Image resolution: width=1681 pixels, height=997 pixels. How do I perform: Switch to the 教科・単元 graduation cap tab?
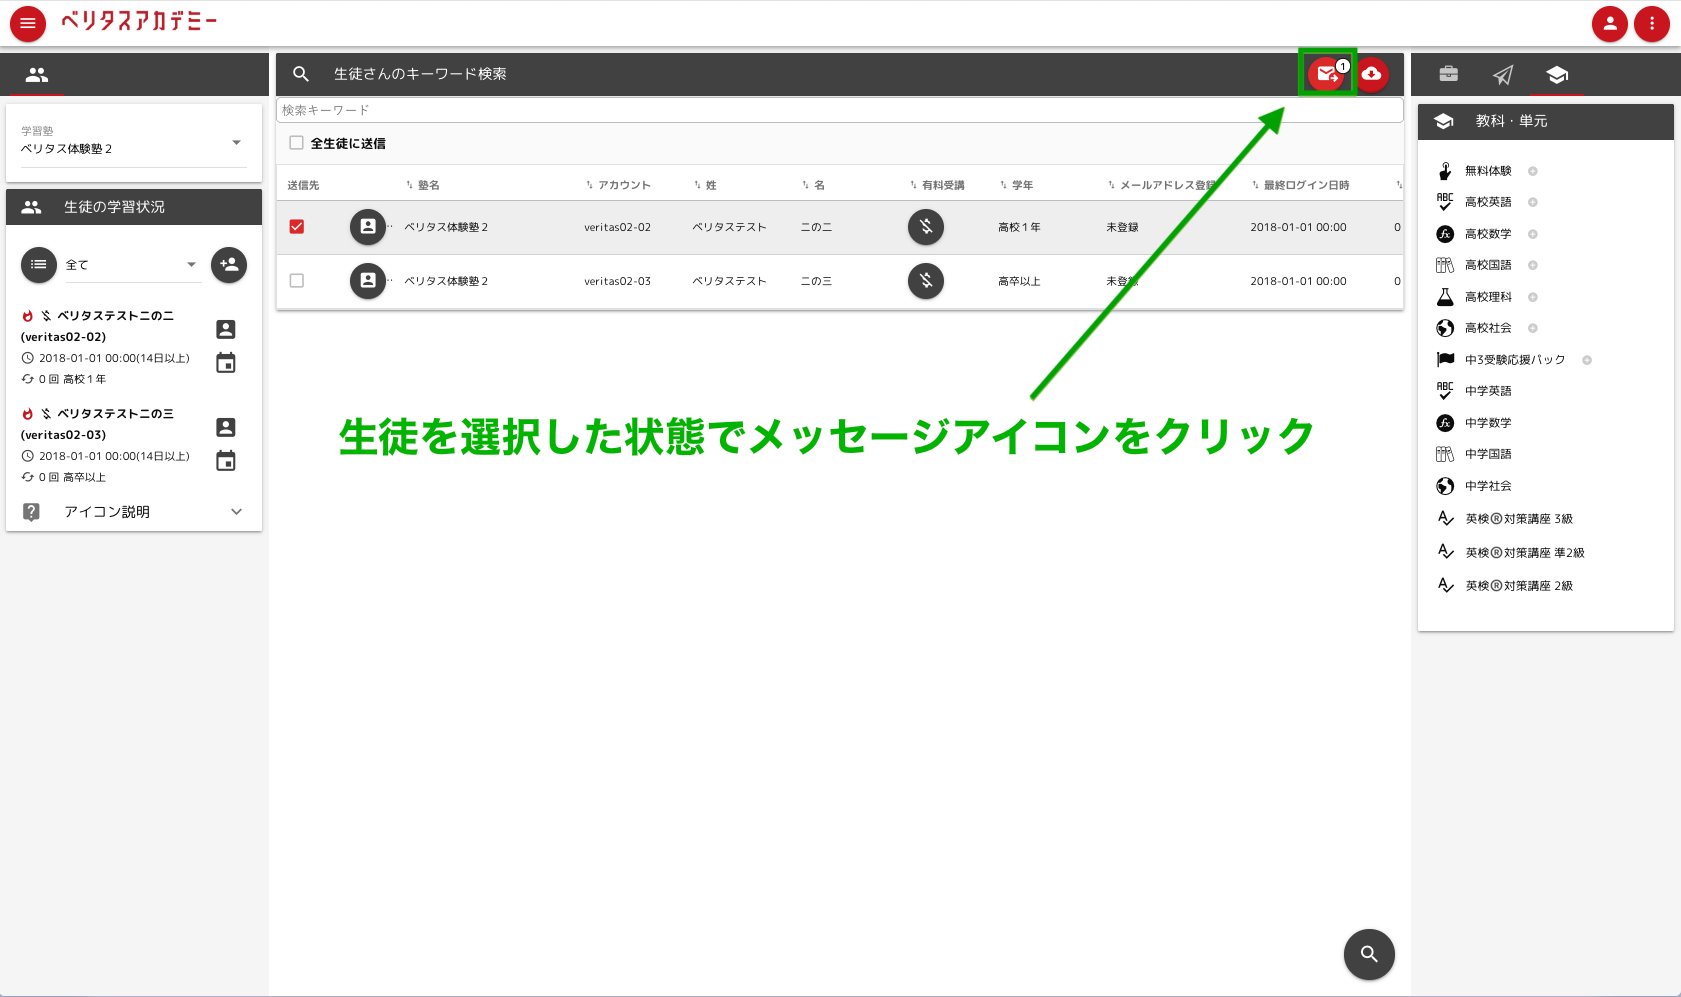coord(1556,74)
